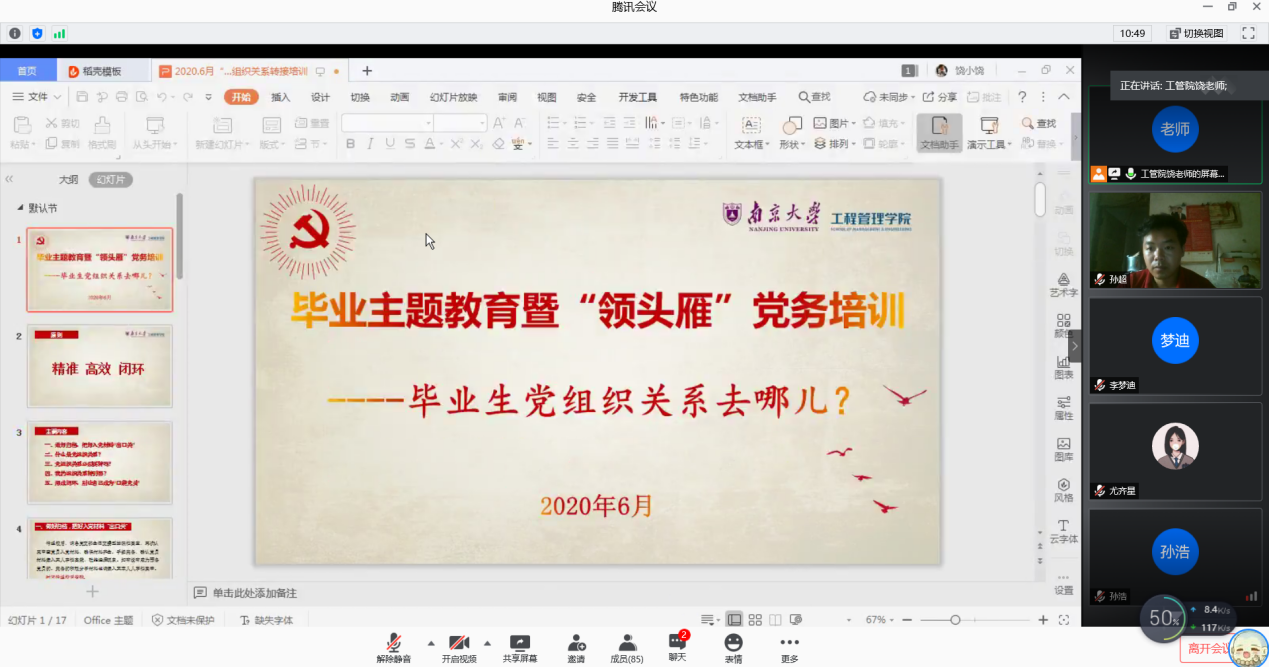Collapse the 默认节 section in slide panel
Image resolution: width=1269 pixels, height=667 pixels.
(21, 208)
